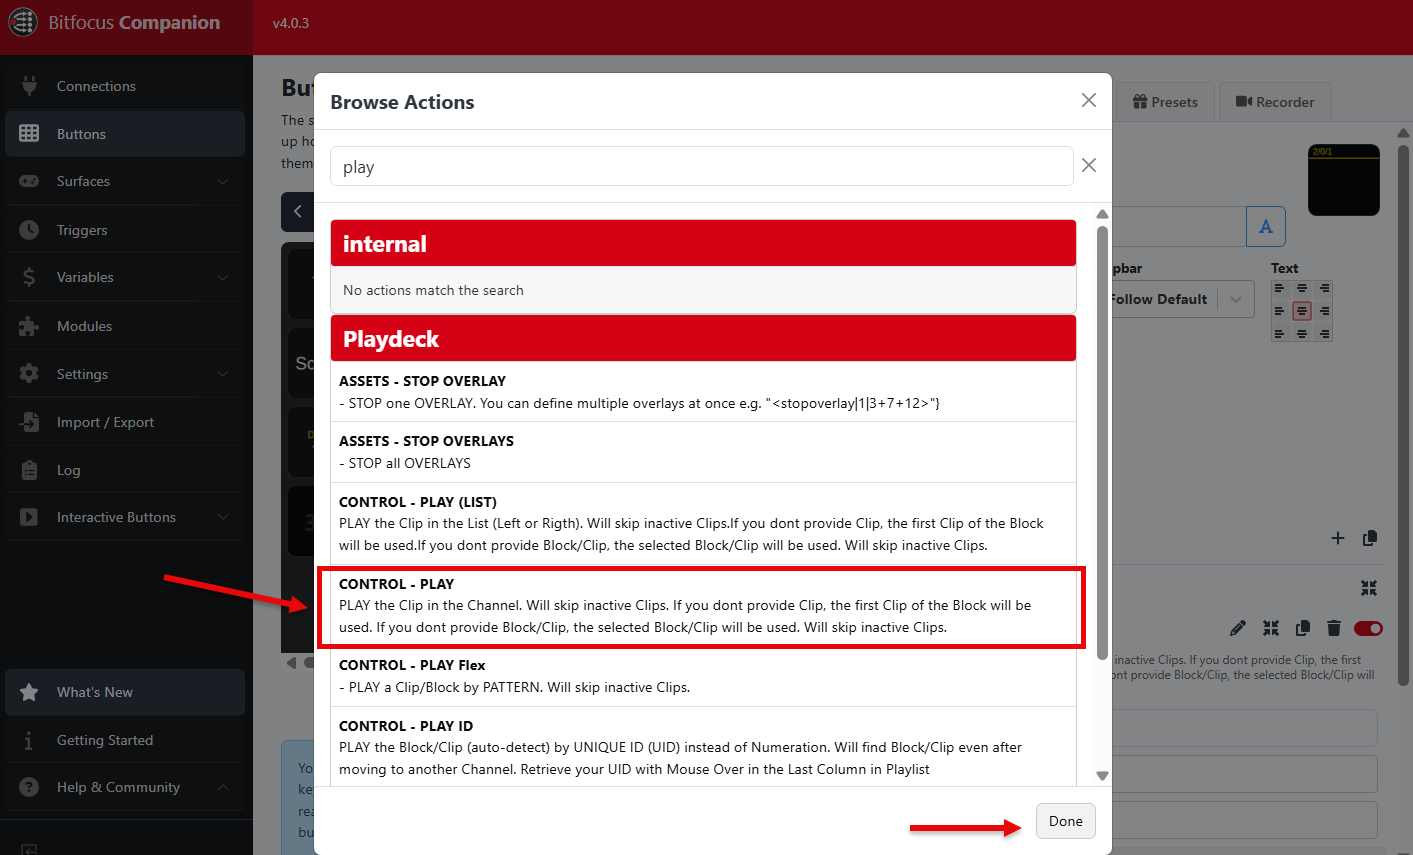Click the Interactive Buttons play icon
This screenshot has height=855, width=1413.
29,517
